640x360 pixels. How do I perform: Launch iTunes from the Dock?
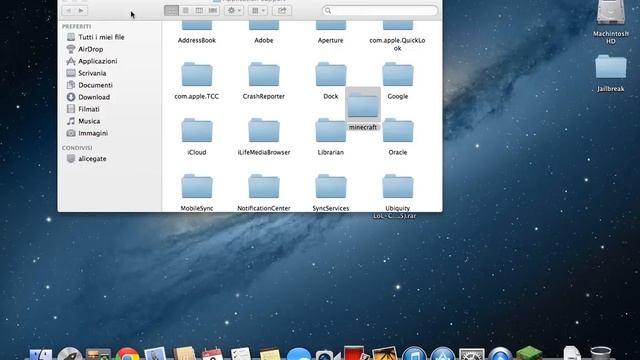click(x=414, y=354)
